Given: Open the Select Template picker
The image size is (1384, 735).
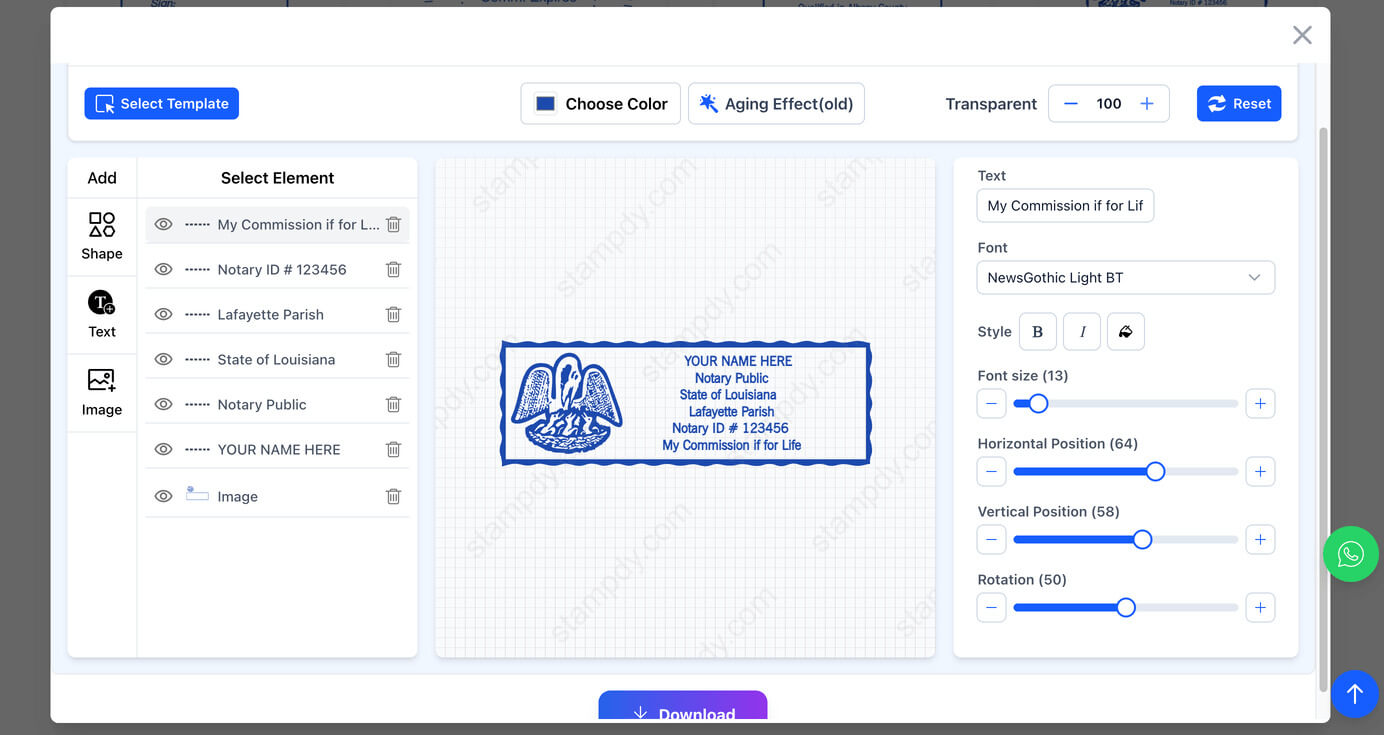Looking at the screenshot, I should (161, 103).
